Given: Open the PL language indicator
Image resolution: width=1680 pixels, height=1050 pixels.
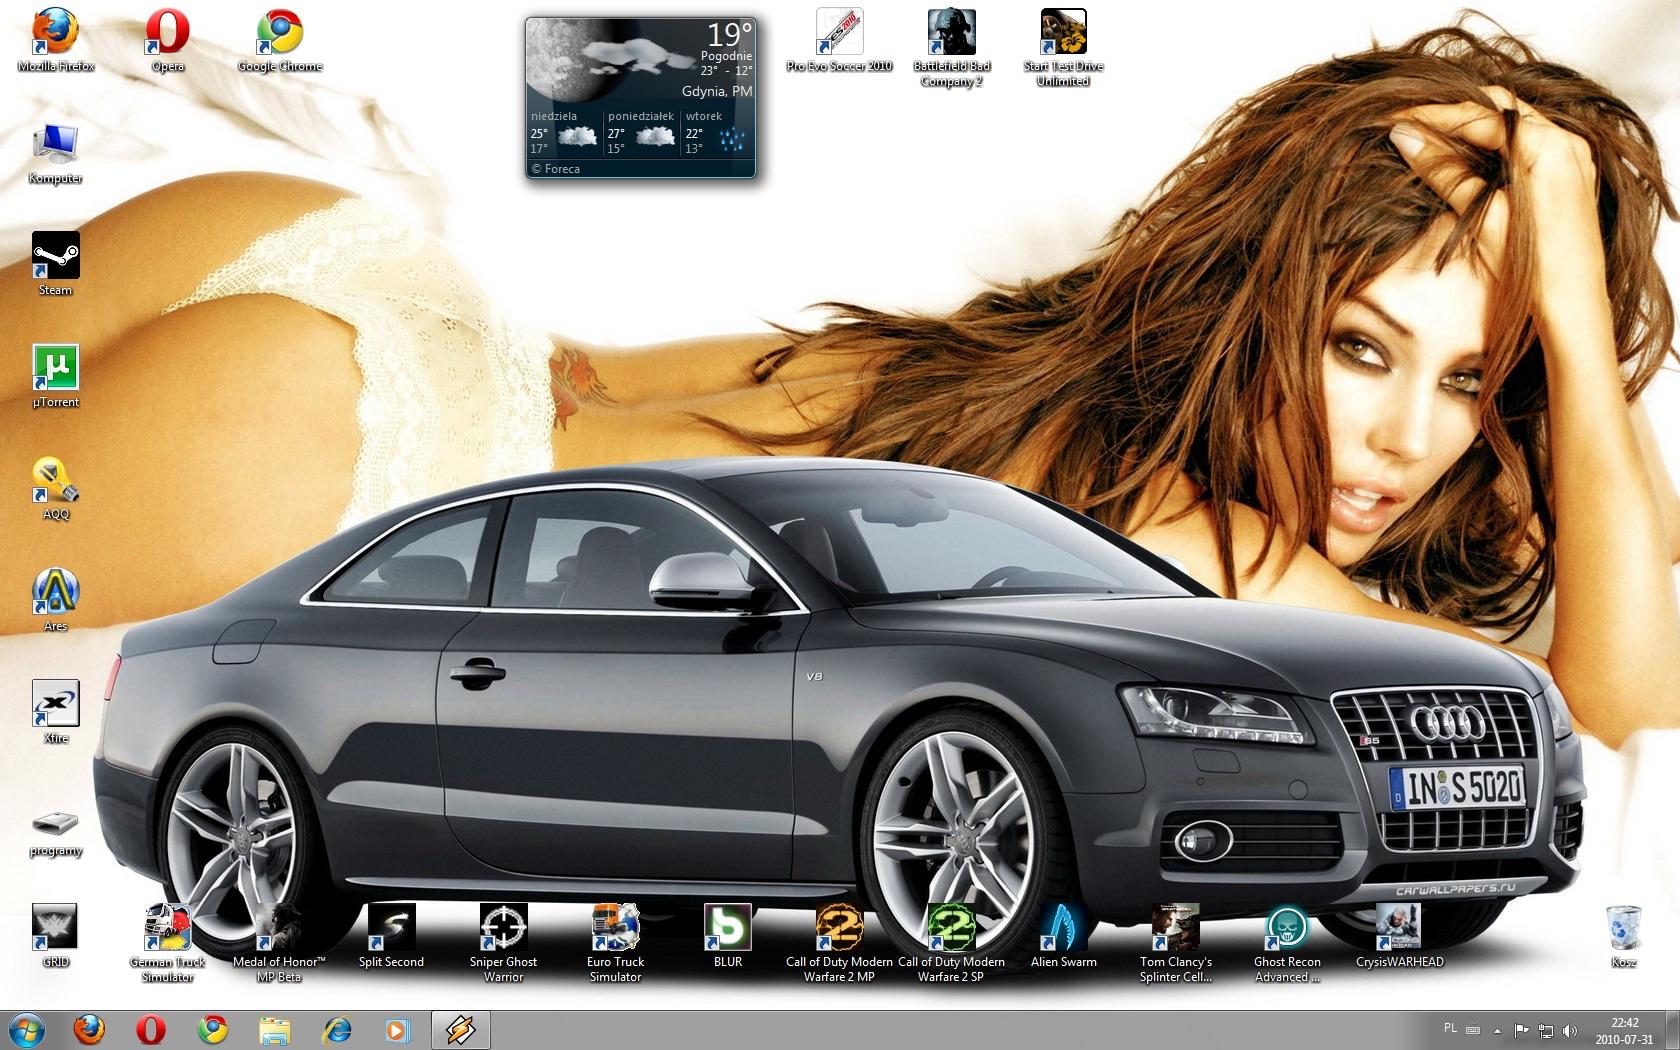Looking at the screenshot, I should [x=1451, y=1028].
